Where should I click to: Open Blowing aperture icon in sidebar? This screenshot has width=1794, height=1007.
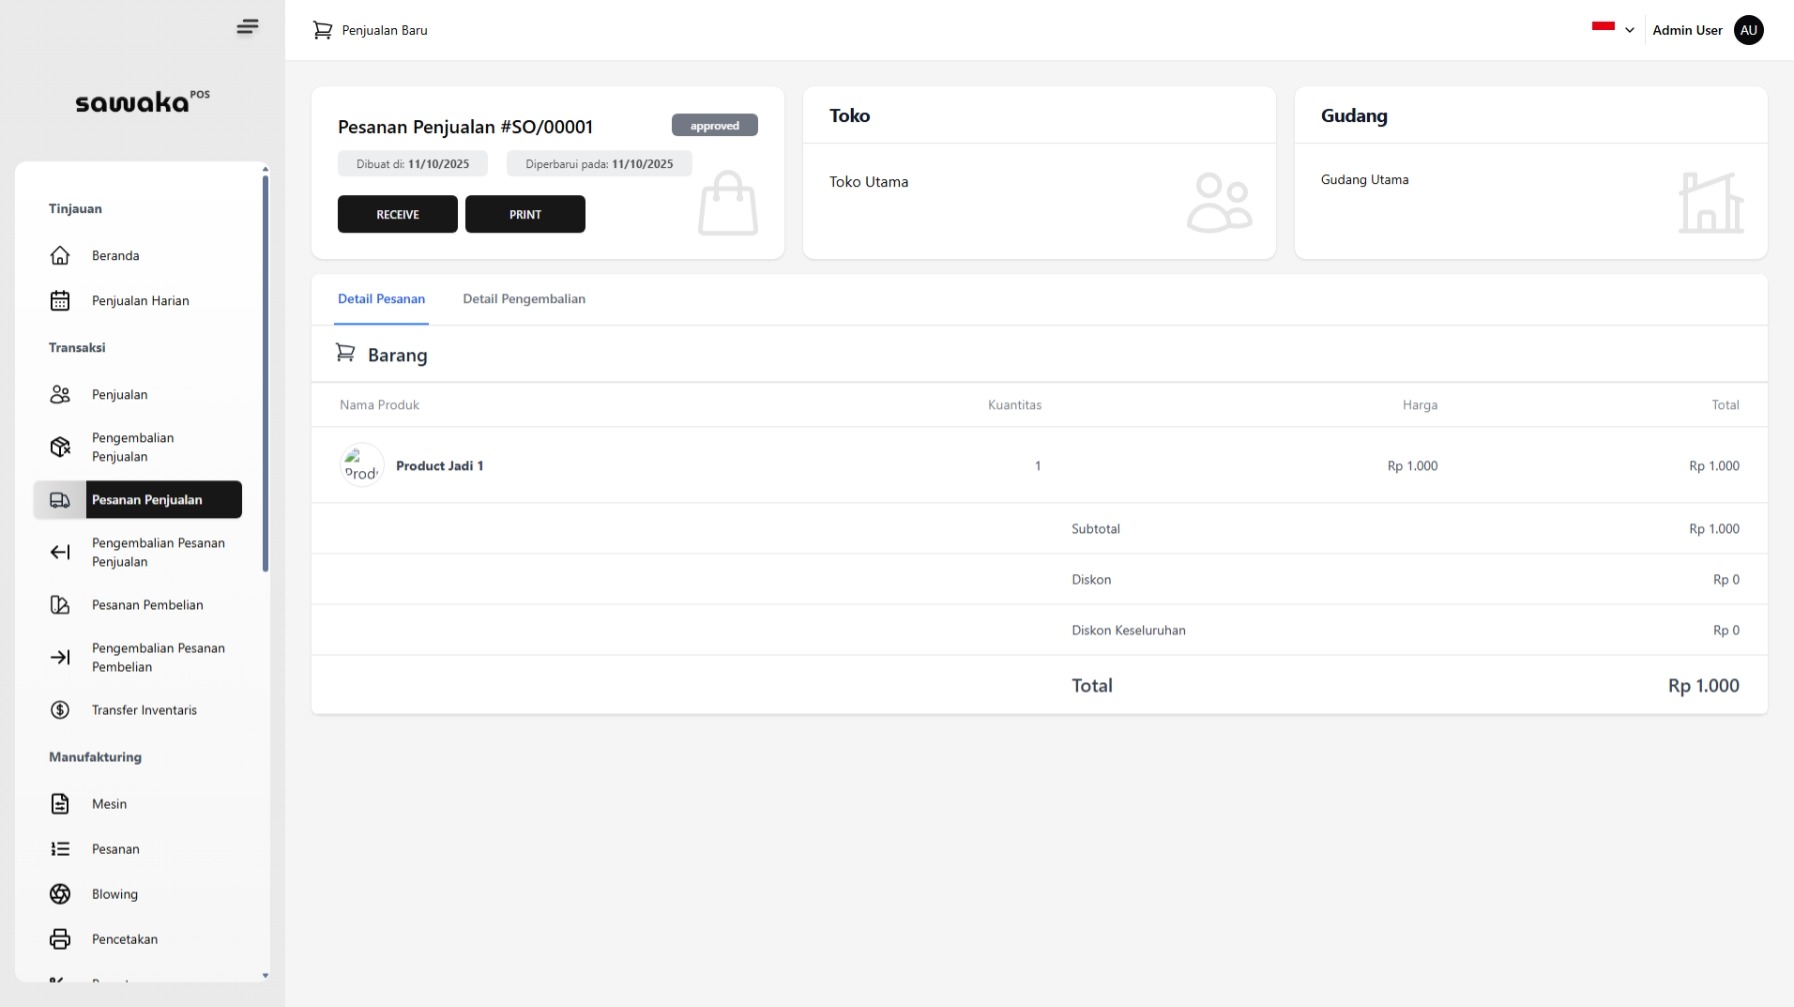tap(60, 894)
